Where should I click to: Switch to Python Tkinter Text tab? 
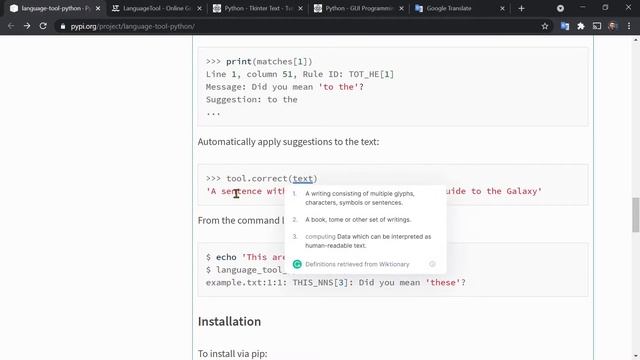[258, 8]
